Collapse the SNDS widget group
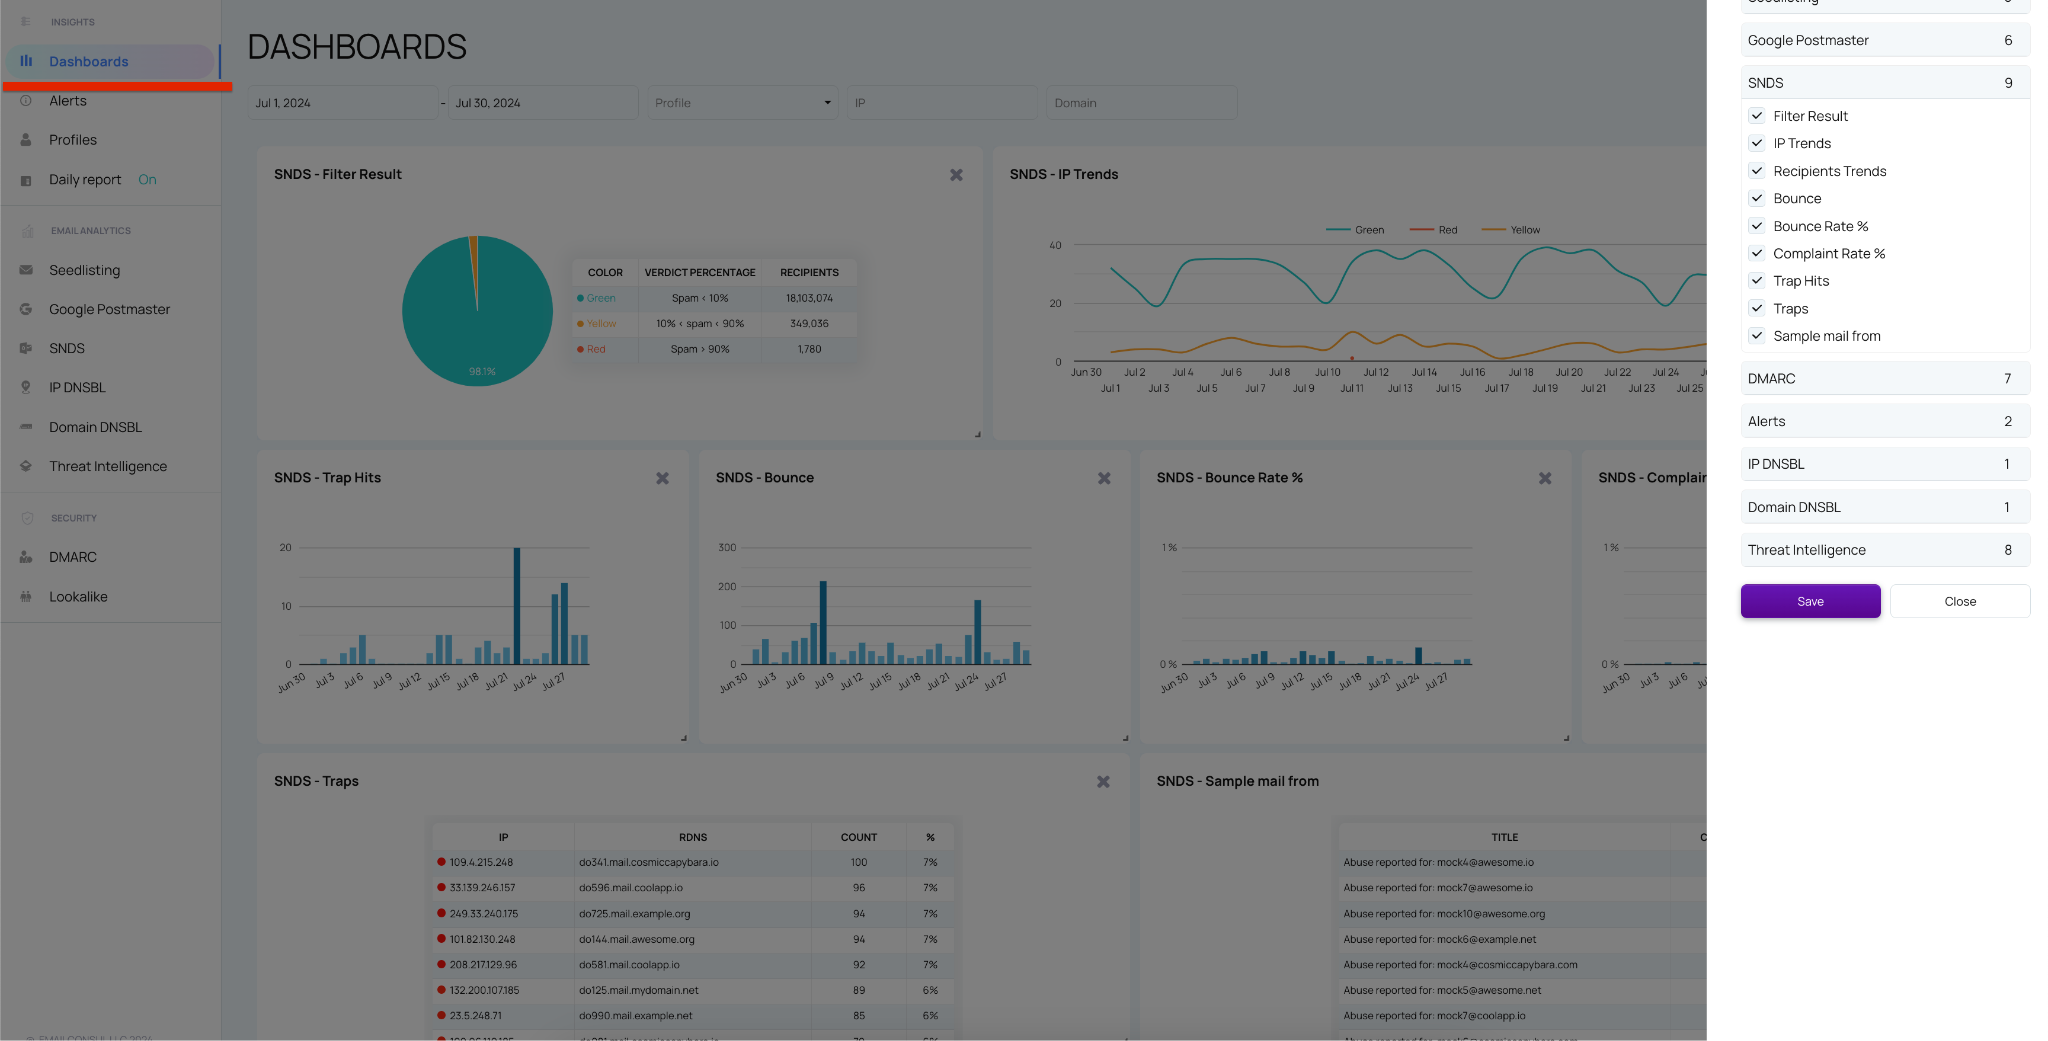2048x1041 pixels. 1885,83
